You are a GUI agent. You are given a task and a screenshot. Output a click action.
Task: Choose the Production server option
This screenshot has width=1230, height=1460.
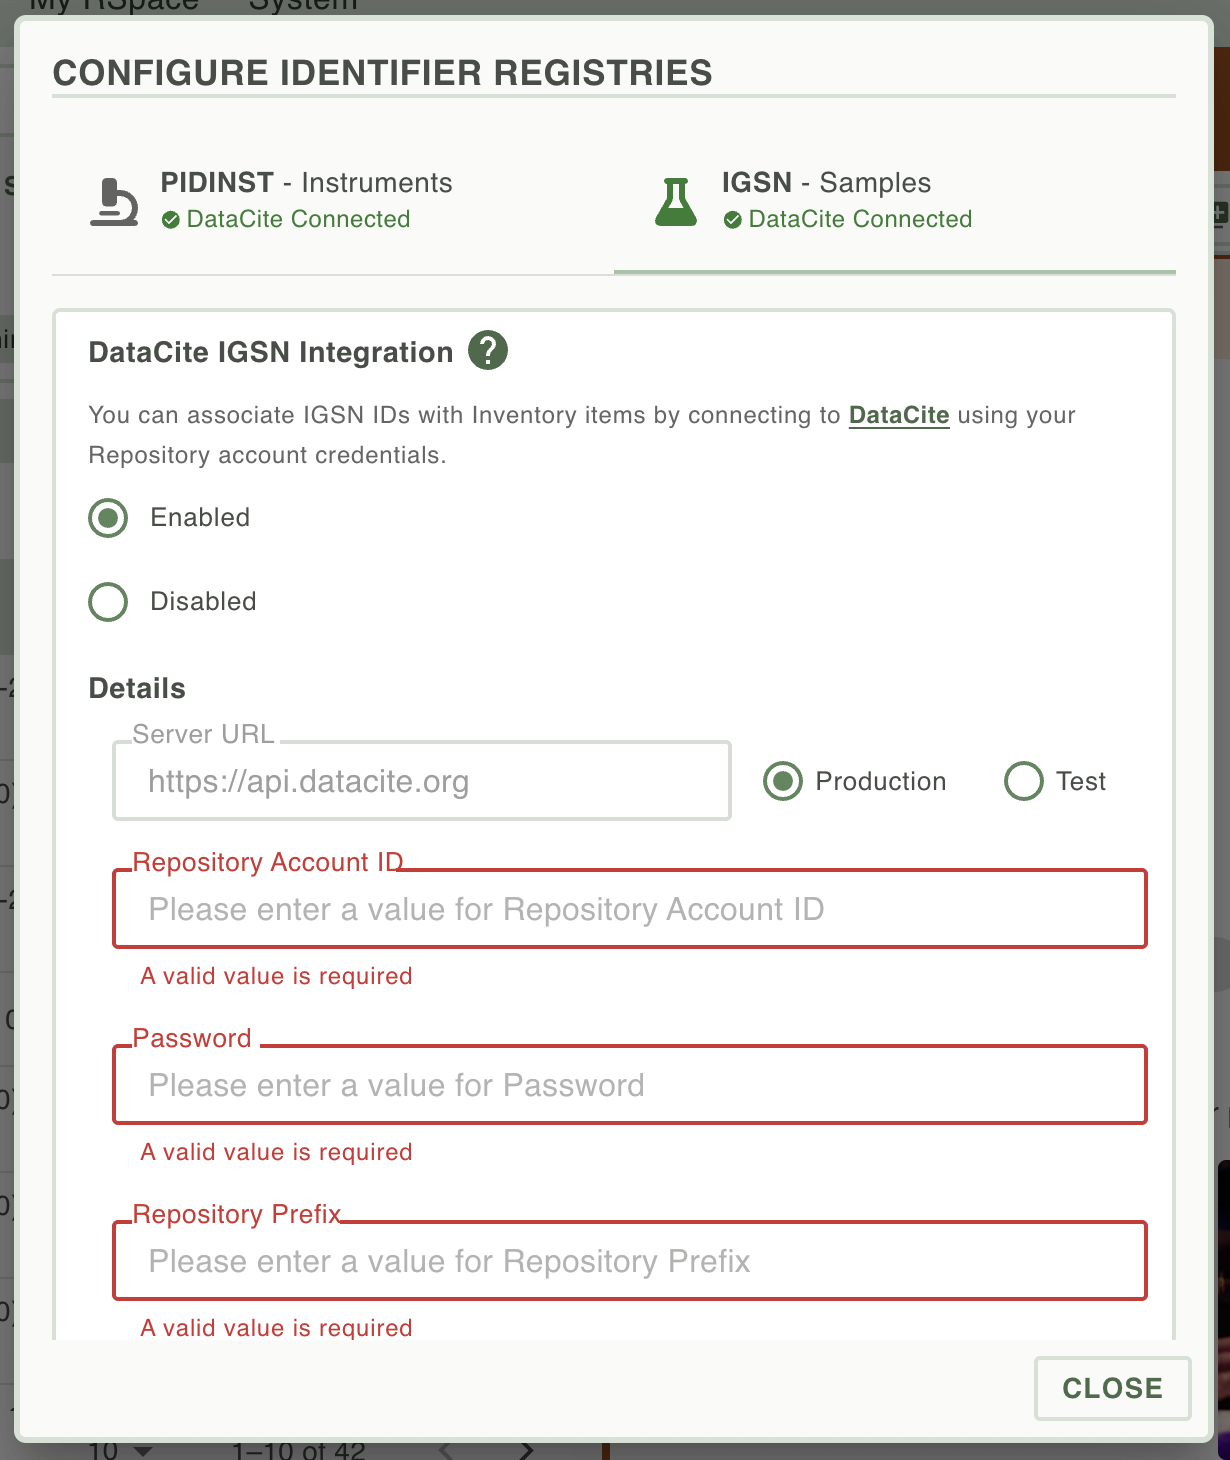point(783,781)
